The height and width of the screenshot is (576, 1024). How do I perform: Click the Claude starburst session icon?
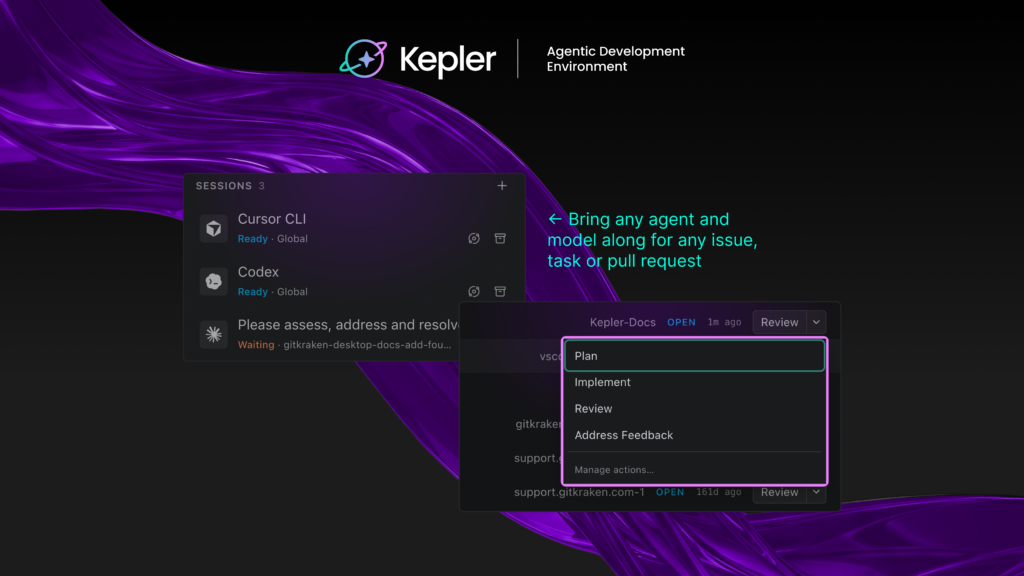click(x=214, y=334)
